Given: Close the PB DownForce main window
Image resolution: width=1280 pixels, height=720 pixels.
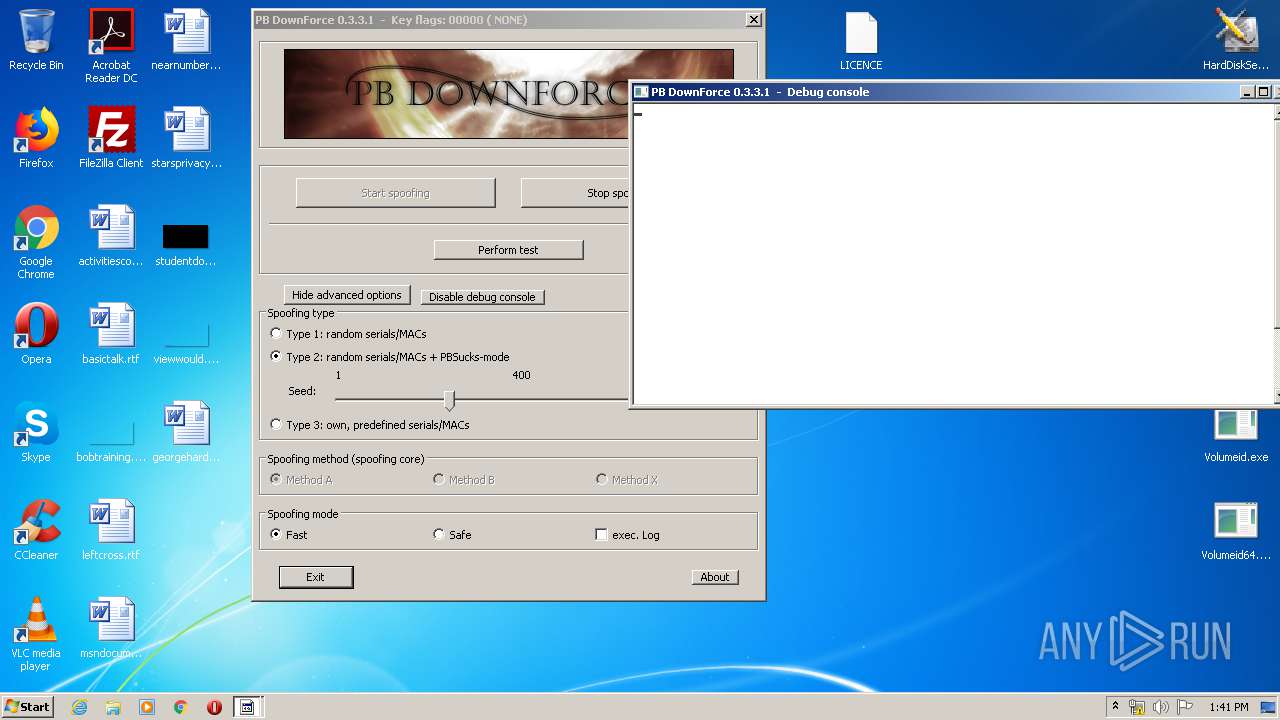Looking at the screenshot, I should [x=753, y=20].
